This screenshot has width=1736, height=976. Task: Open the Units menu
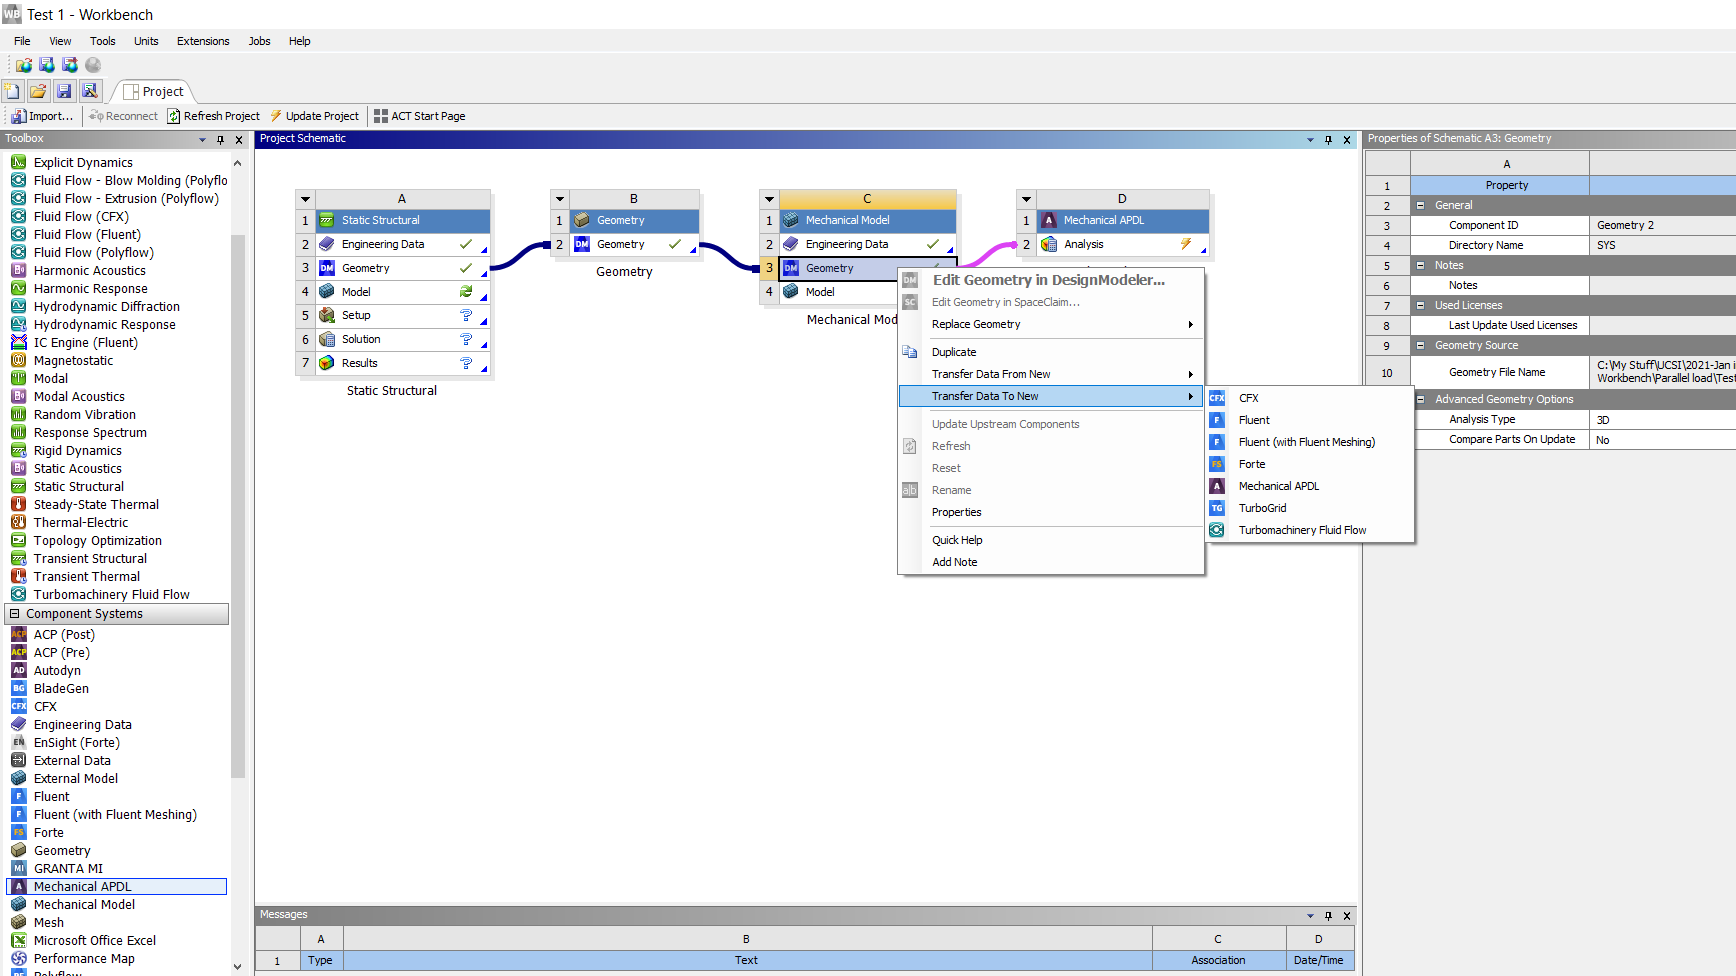(x=146, y=41)
